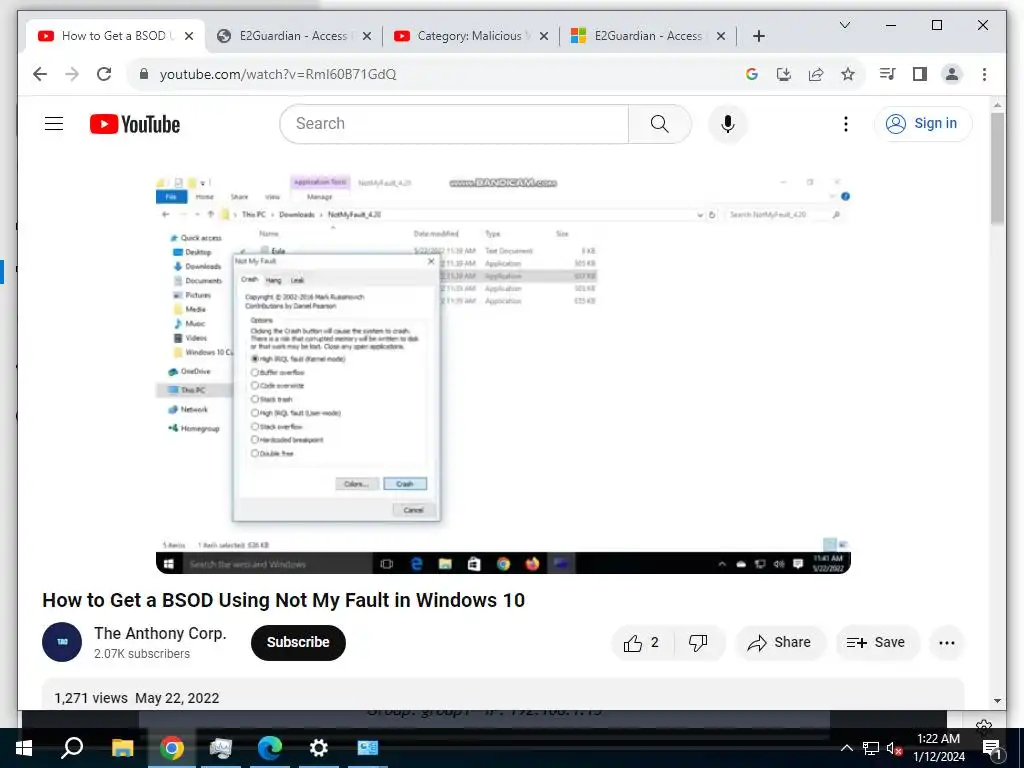
Task: Select the How to Get a BSOD tab
Action: tap(114, 36)
